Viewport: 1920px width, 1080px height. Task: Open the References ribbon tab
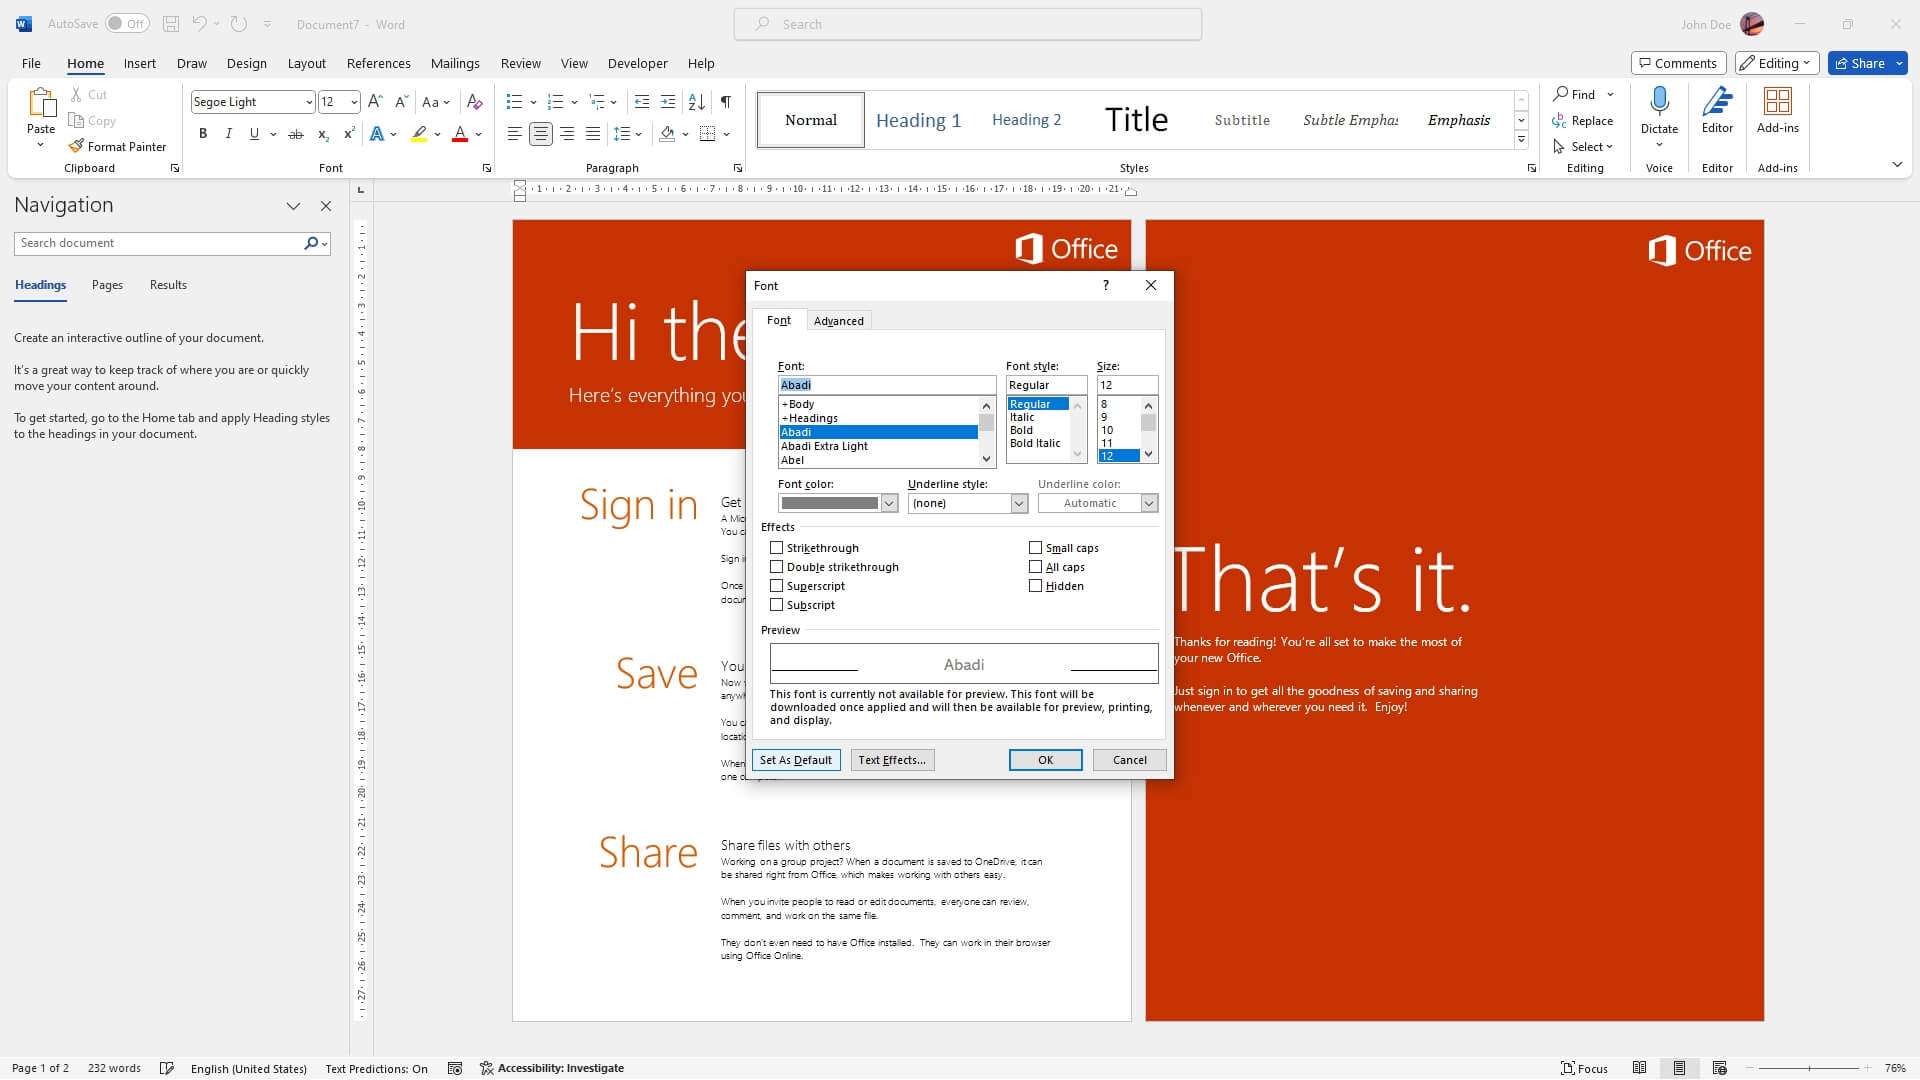pos(378,63)
